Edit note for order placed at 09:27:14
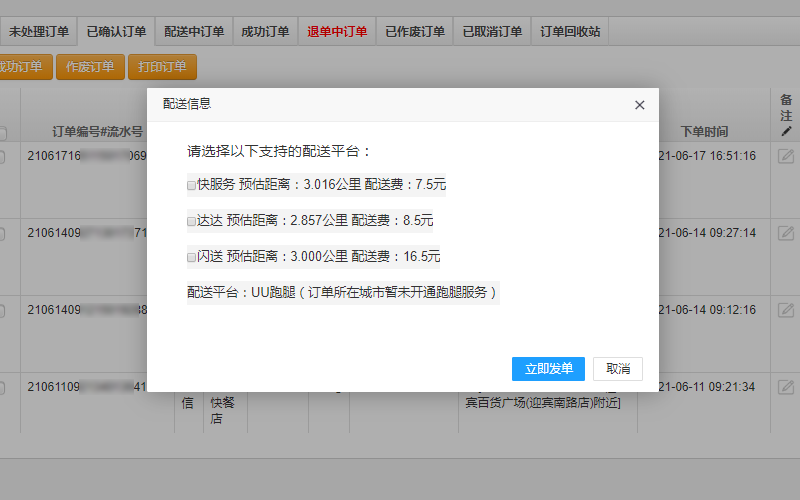Screen dimensions: 800x500 pyautogui.click(x=786, y=233)
